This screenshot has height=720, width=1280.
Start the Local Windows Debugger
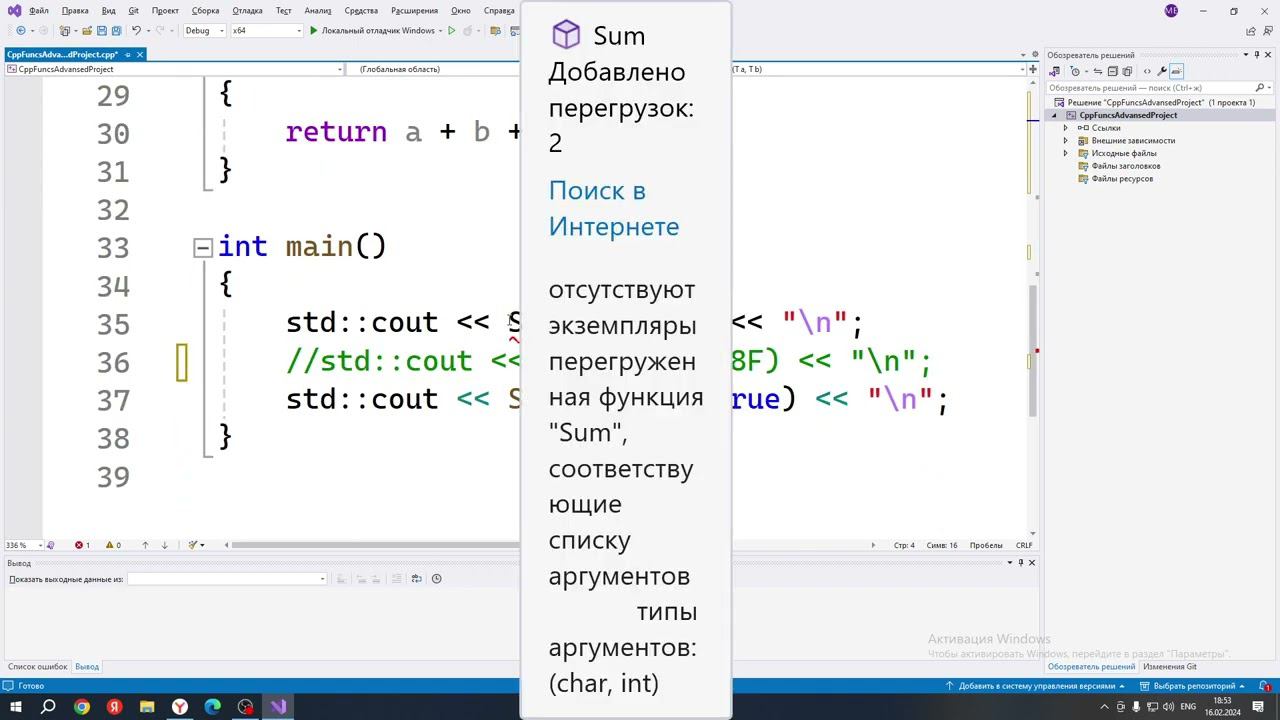pos(372,31)
